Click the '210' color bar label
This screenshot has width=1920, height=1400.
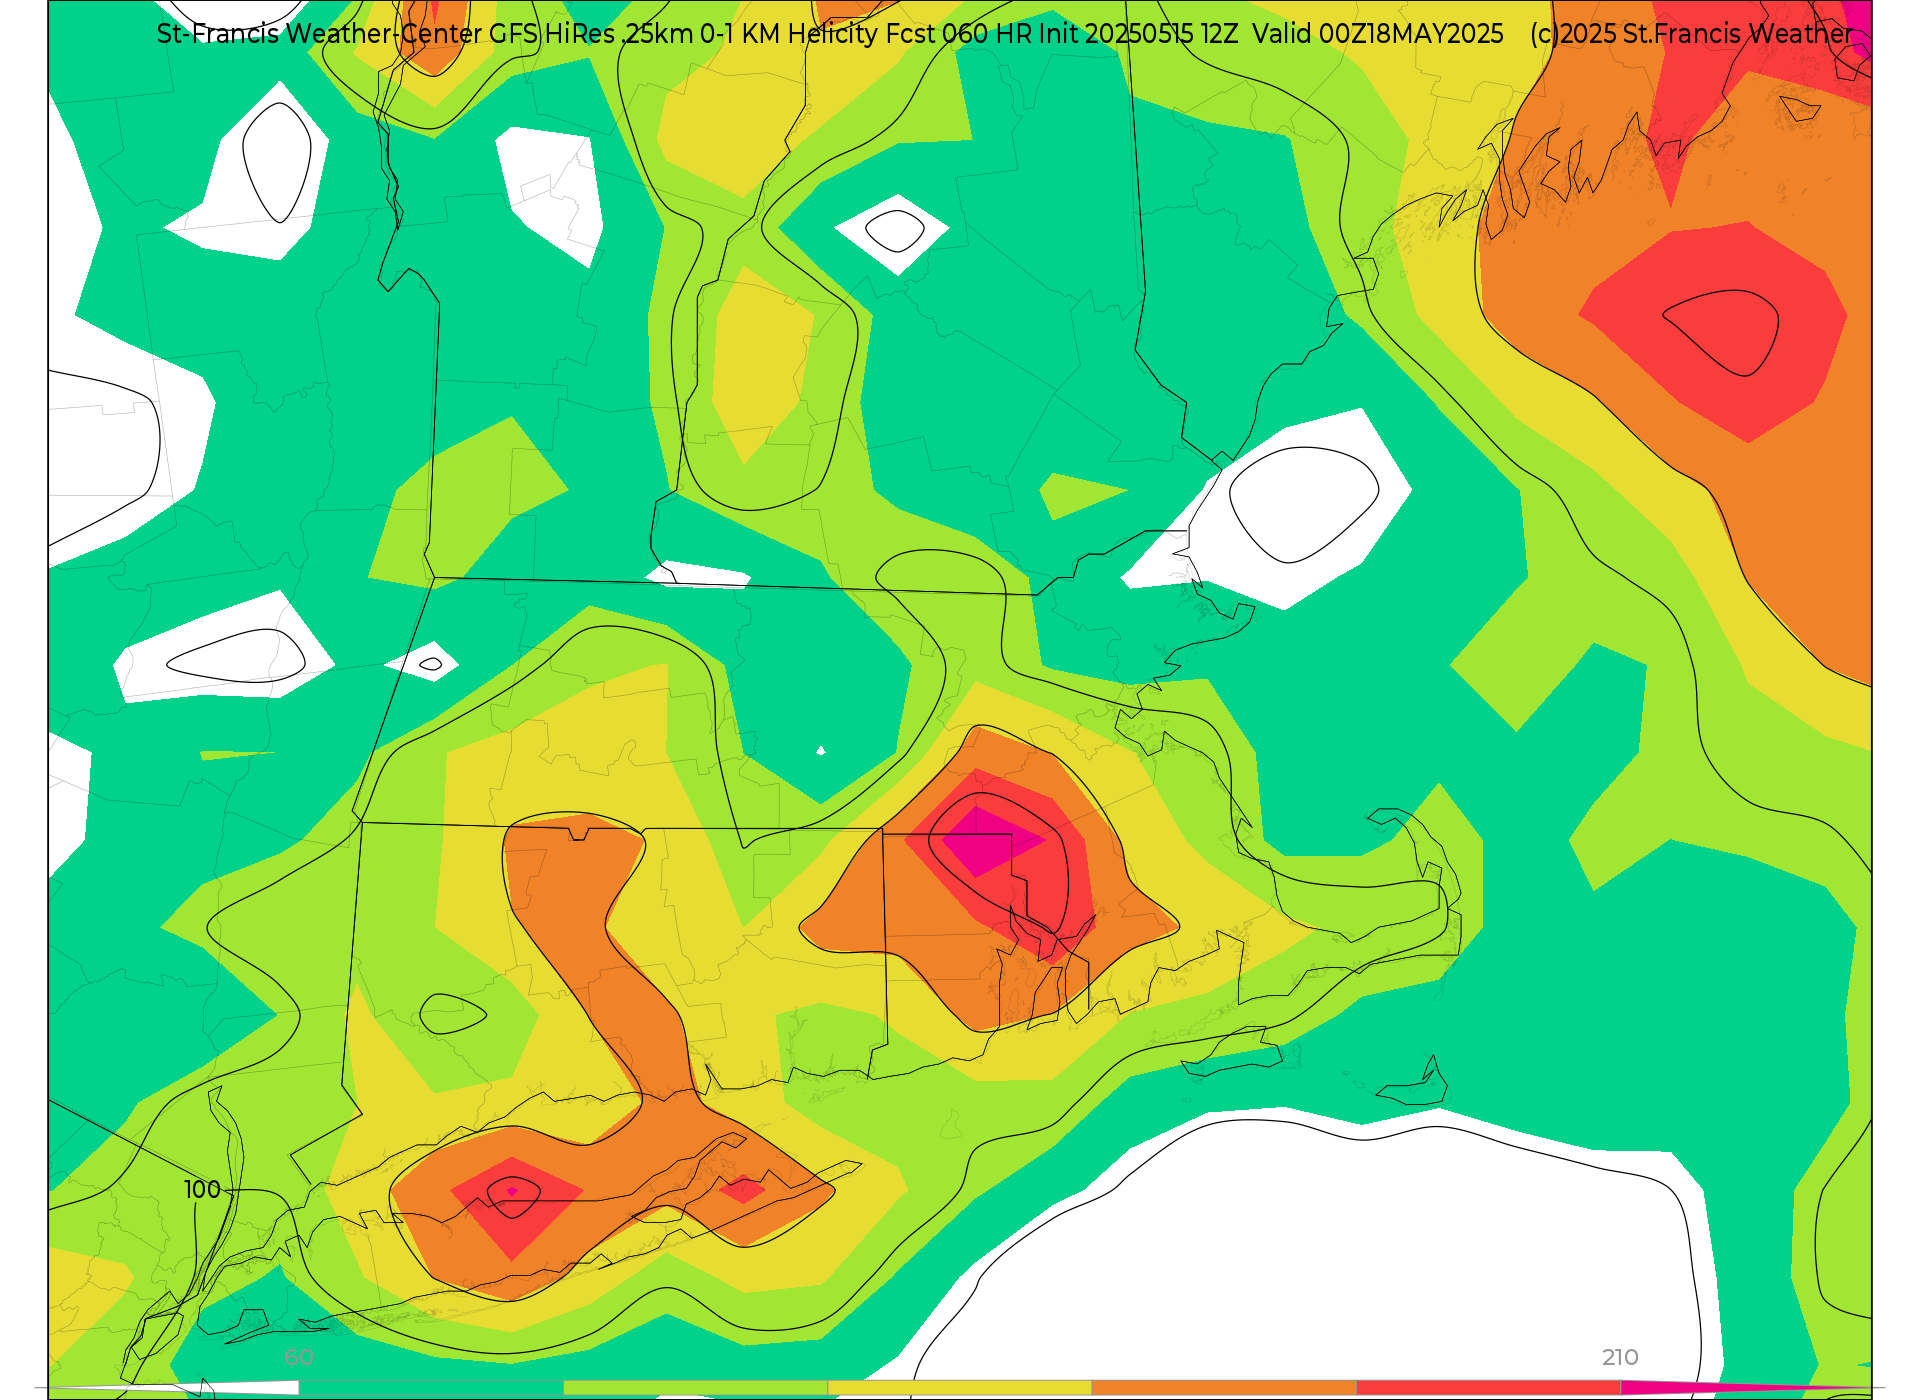(x=1620, y=1357)
